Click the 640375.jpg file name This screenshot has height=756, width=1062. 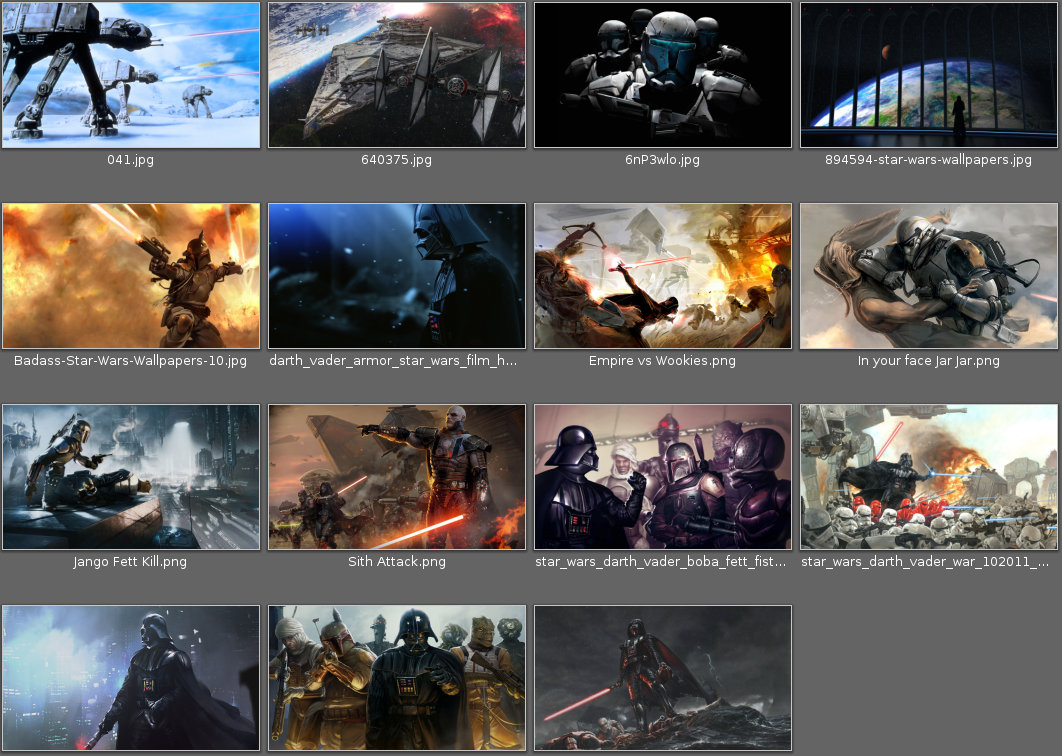[x=396, y=160]
